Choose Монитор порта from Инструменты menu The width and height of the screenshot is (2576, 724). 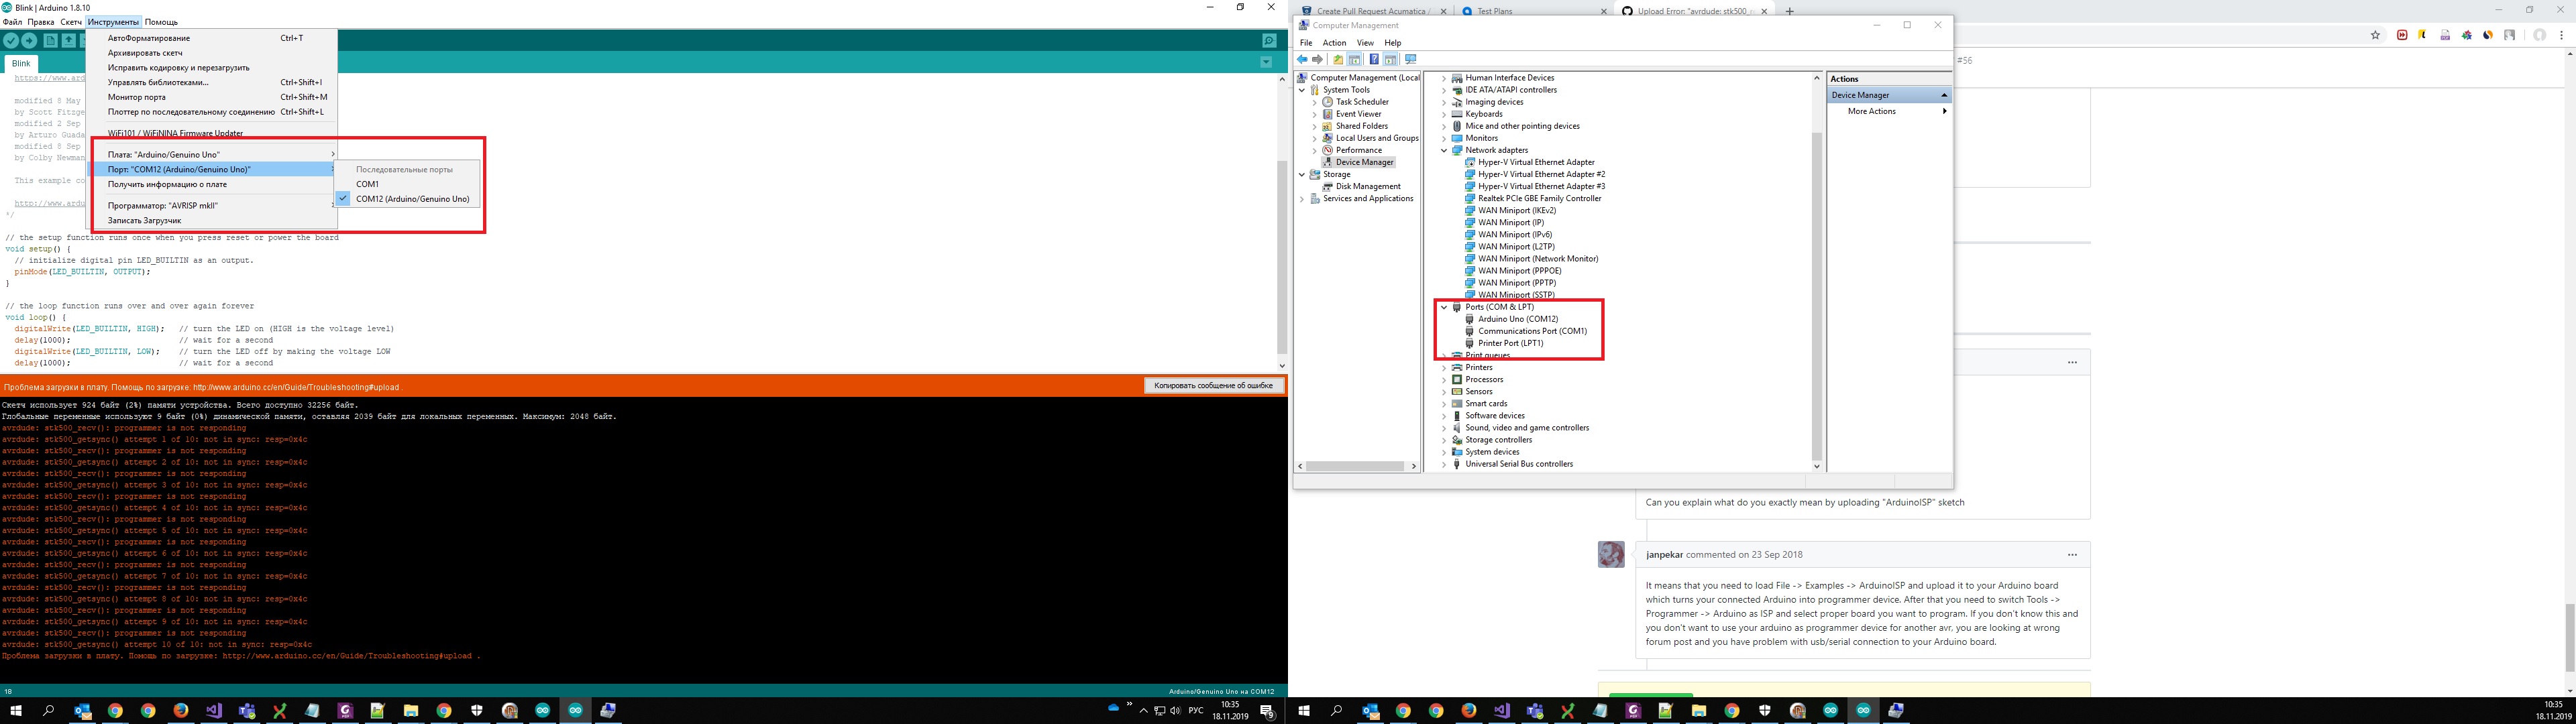213,97
